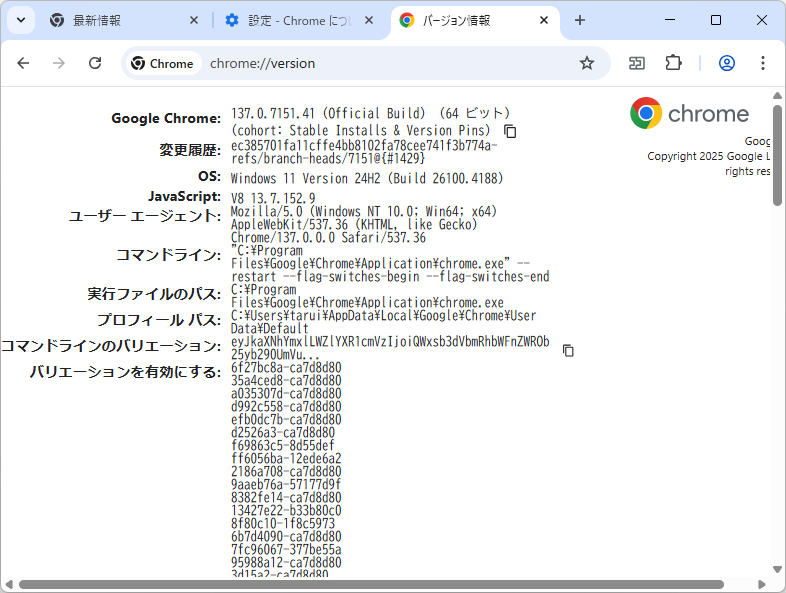Focus the chrome://version address bar
786x593 pixels.
(263, 64)
